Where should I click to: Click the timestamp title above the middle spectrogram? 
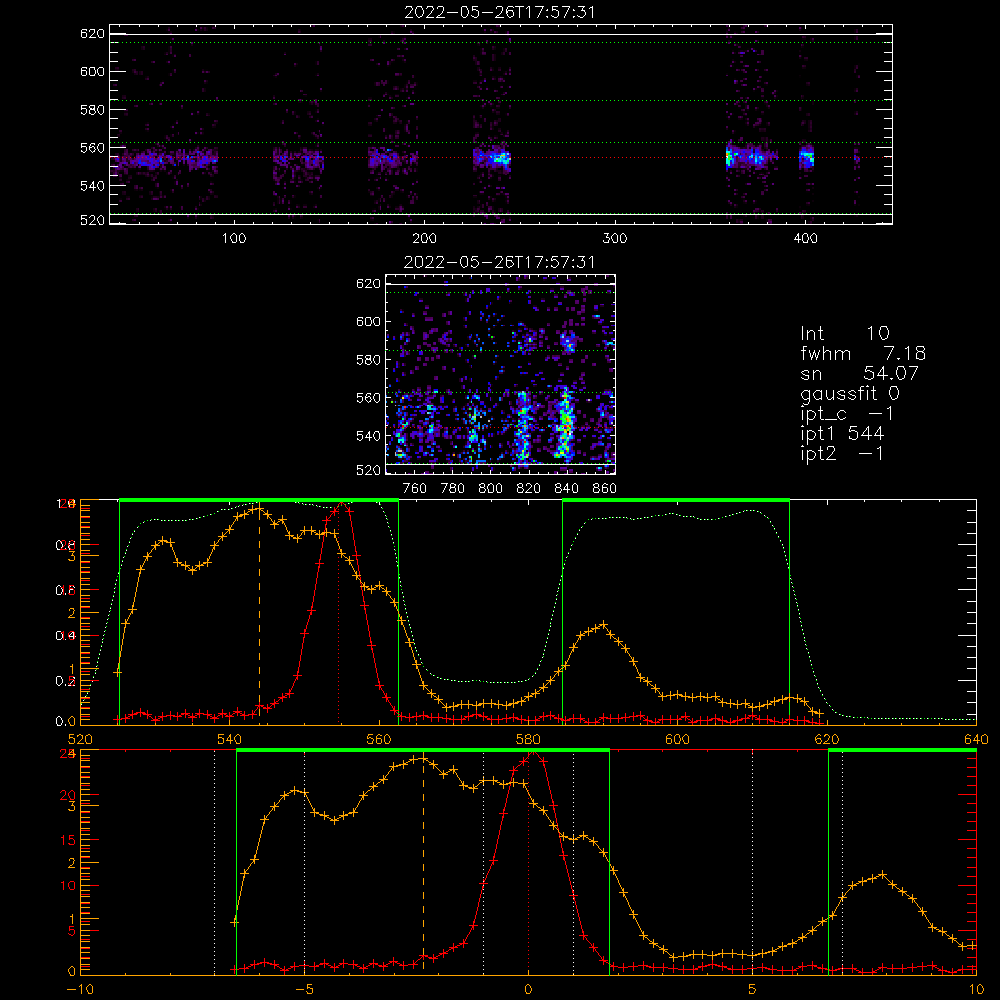(x=499, y=262)
